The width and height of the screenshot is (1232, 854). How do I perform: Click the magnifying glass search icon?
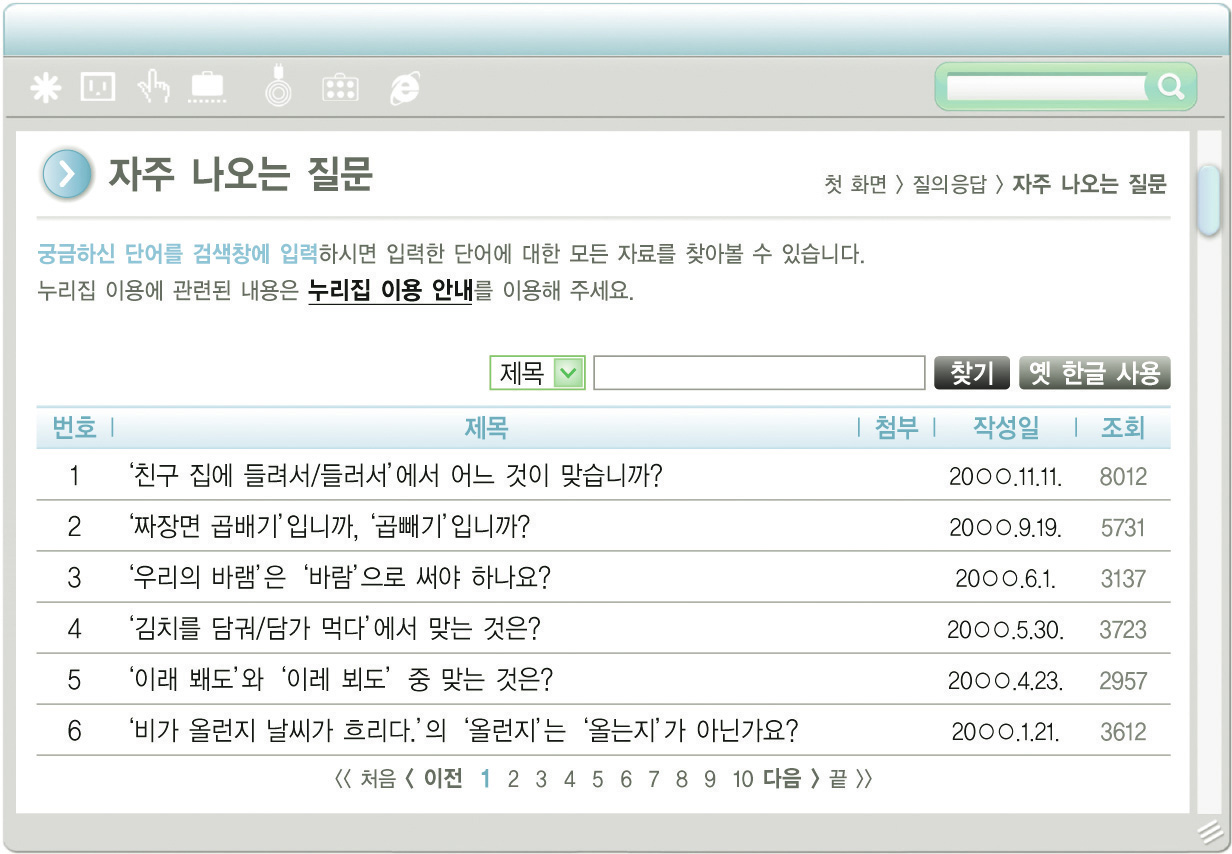[1169, 87]
